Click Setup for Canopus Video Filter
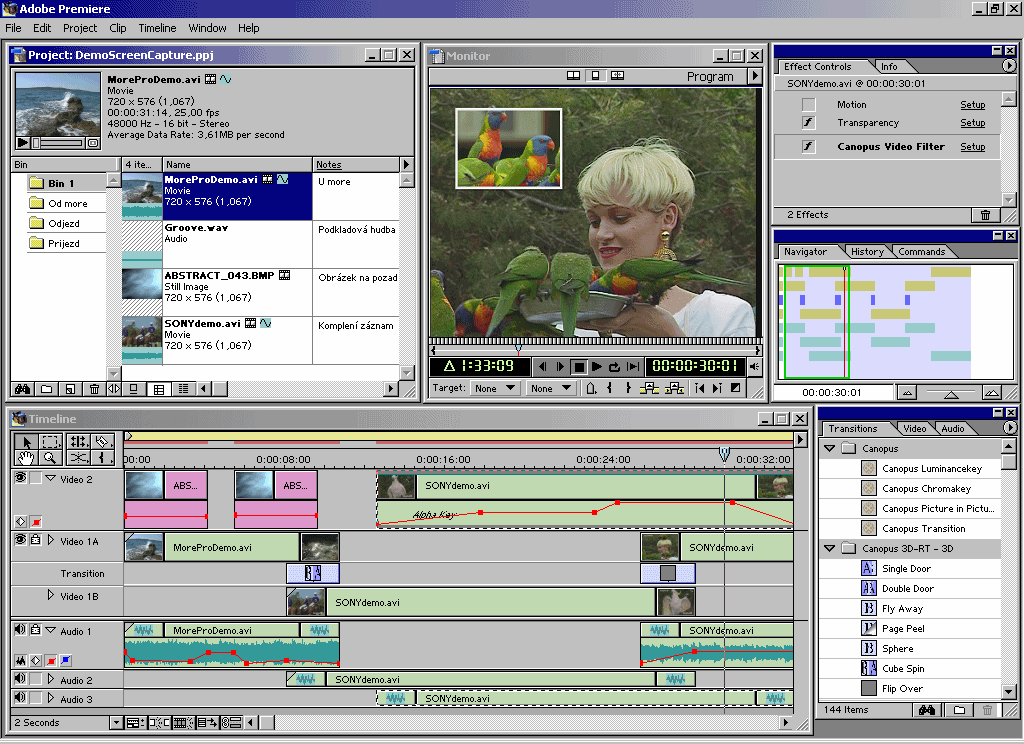 (972, 147)
